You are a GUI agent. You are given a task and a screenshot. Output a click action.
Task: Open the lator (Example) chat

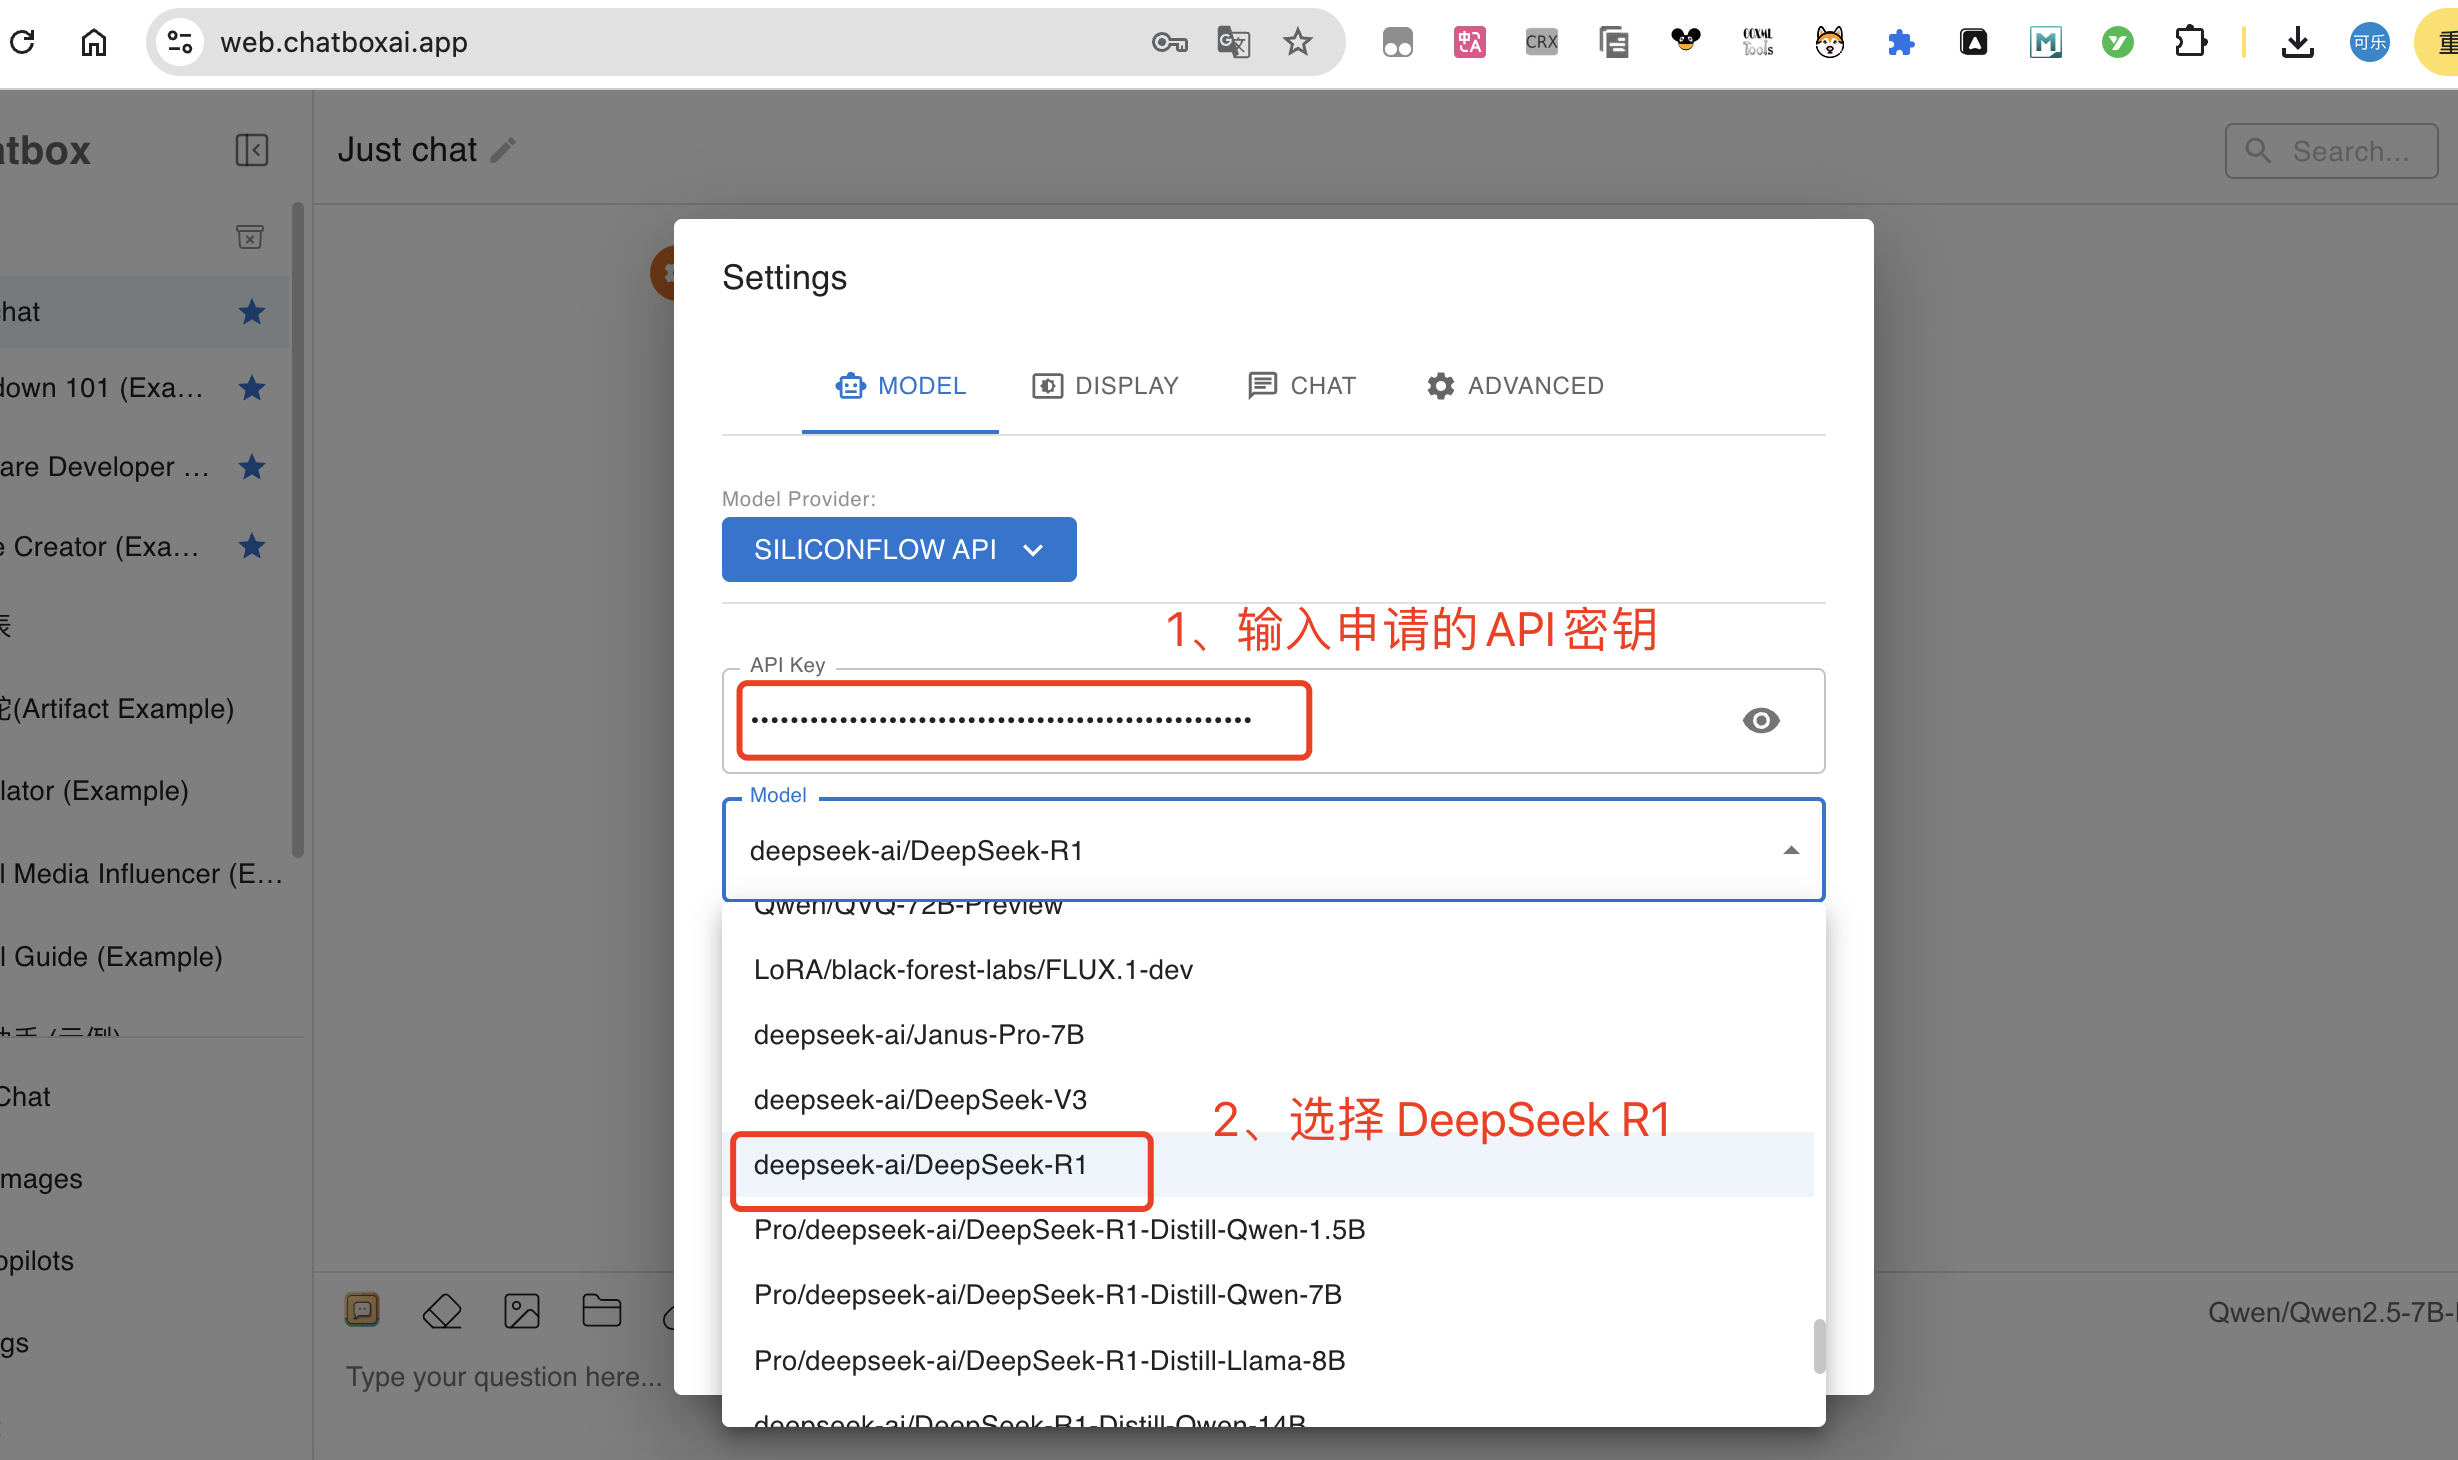coord(145,790)
